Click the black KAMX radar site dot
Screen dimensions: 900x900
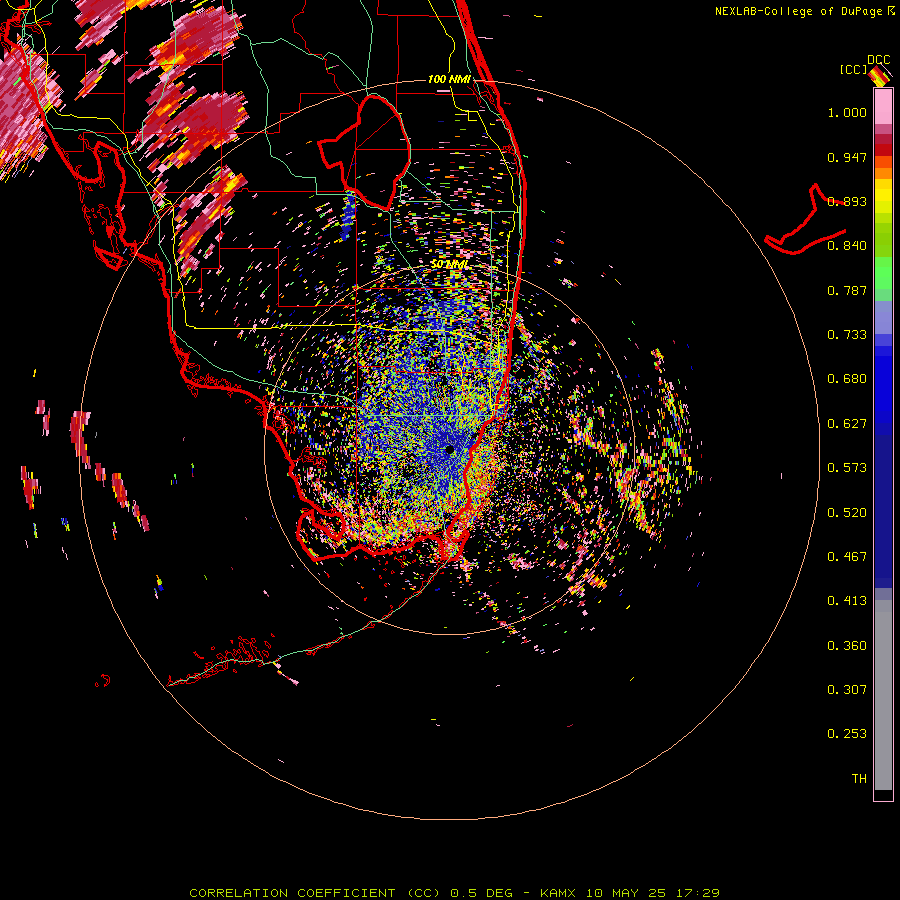449,449
